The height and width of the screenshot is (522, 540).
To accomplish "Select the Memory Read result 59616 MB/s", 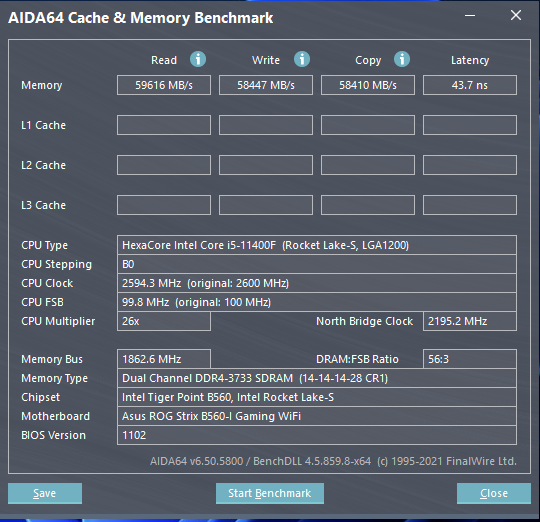I will click(164, 85).
